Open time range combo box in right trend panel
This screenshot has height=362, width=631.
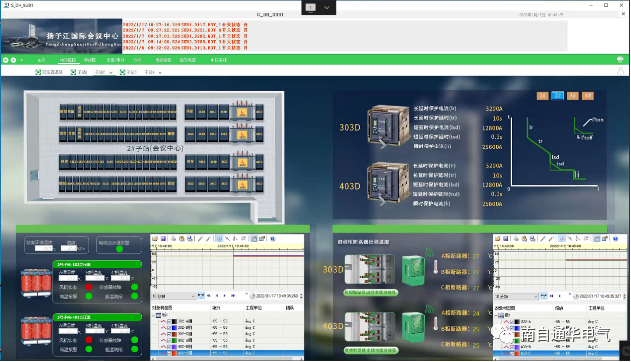click(516, 296)
